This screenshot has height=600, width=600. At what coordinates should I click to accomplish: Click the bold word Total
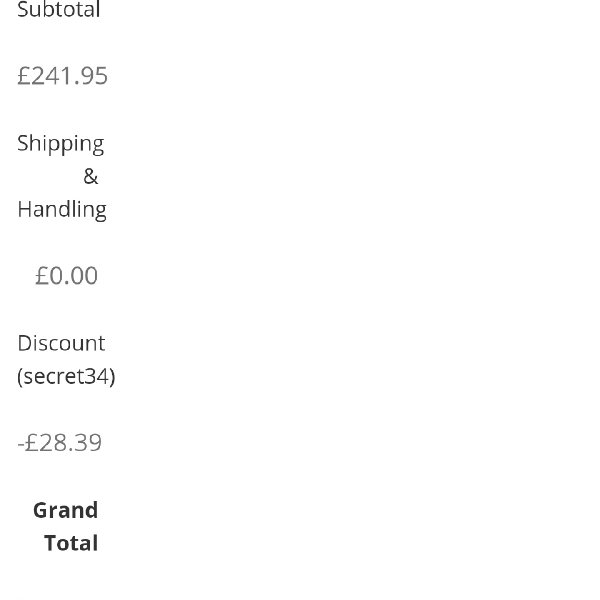coord(71,543)
